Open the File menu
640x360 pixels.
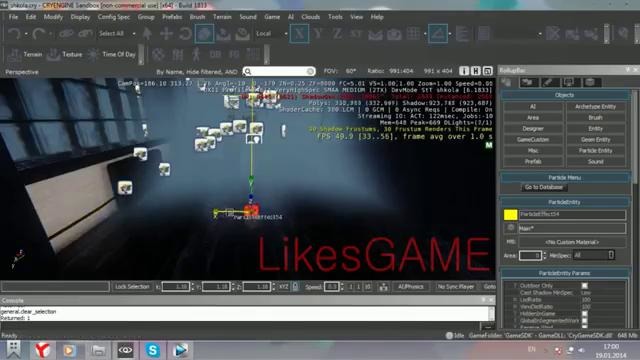coord(13,17)
